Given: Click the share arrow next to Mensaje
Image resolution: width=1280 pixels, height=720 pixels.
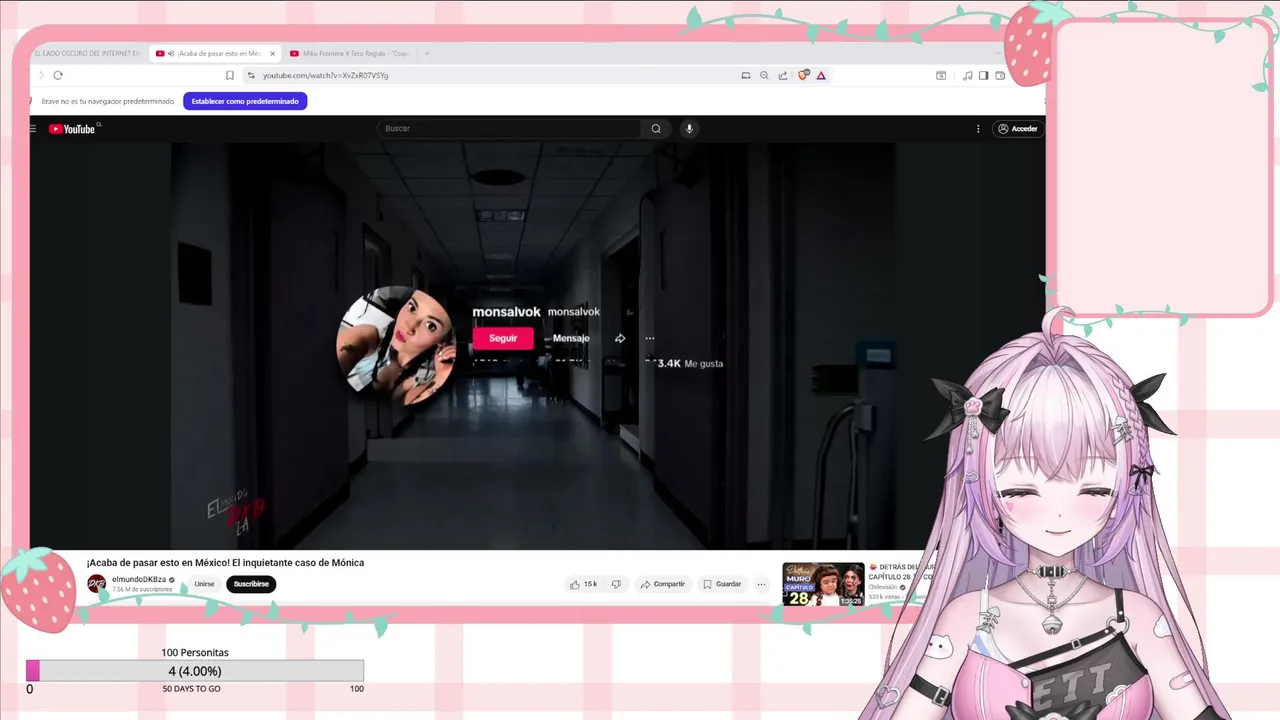Looking at the screenshot, I should pyautogui.click(x=620, y=338).
